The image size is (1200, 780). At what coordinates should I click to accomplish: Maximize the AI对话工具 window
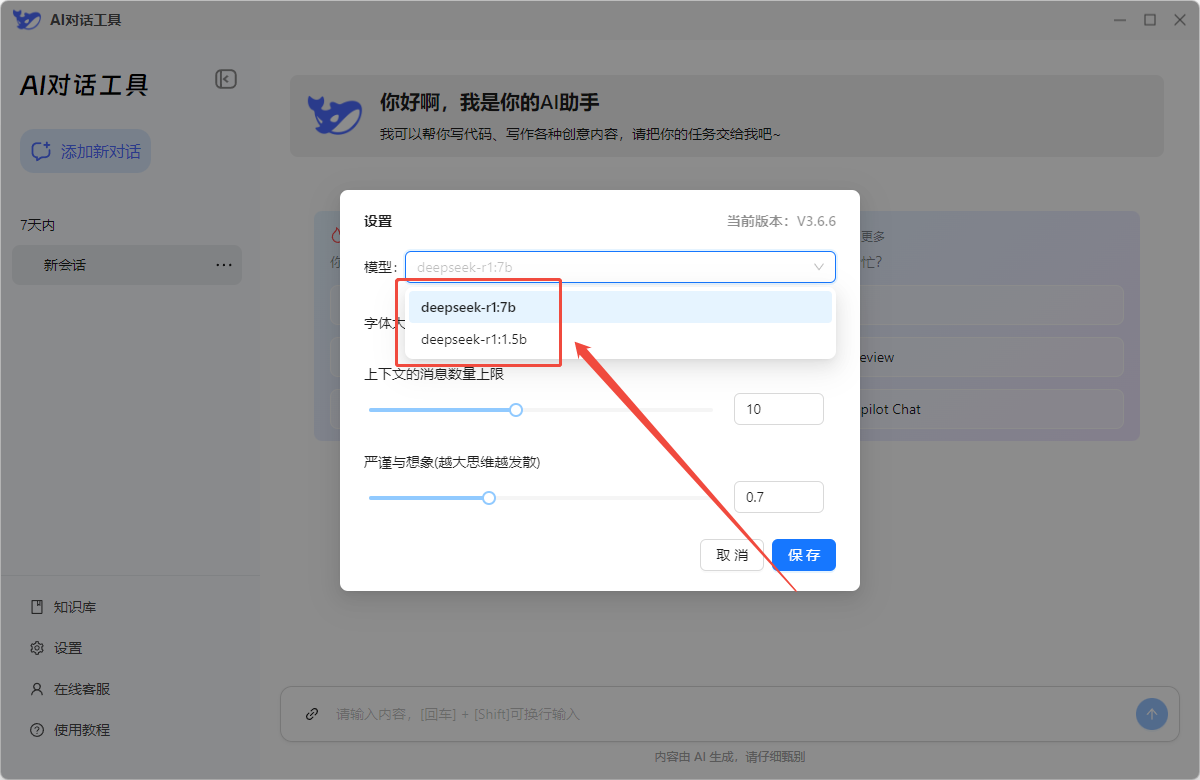[1150, 20]
